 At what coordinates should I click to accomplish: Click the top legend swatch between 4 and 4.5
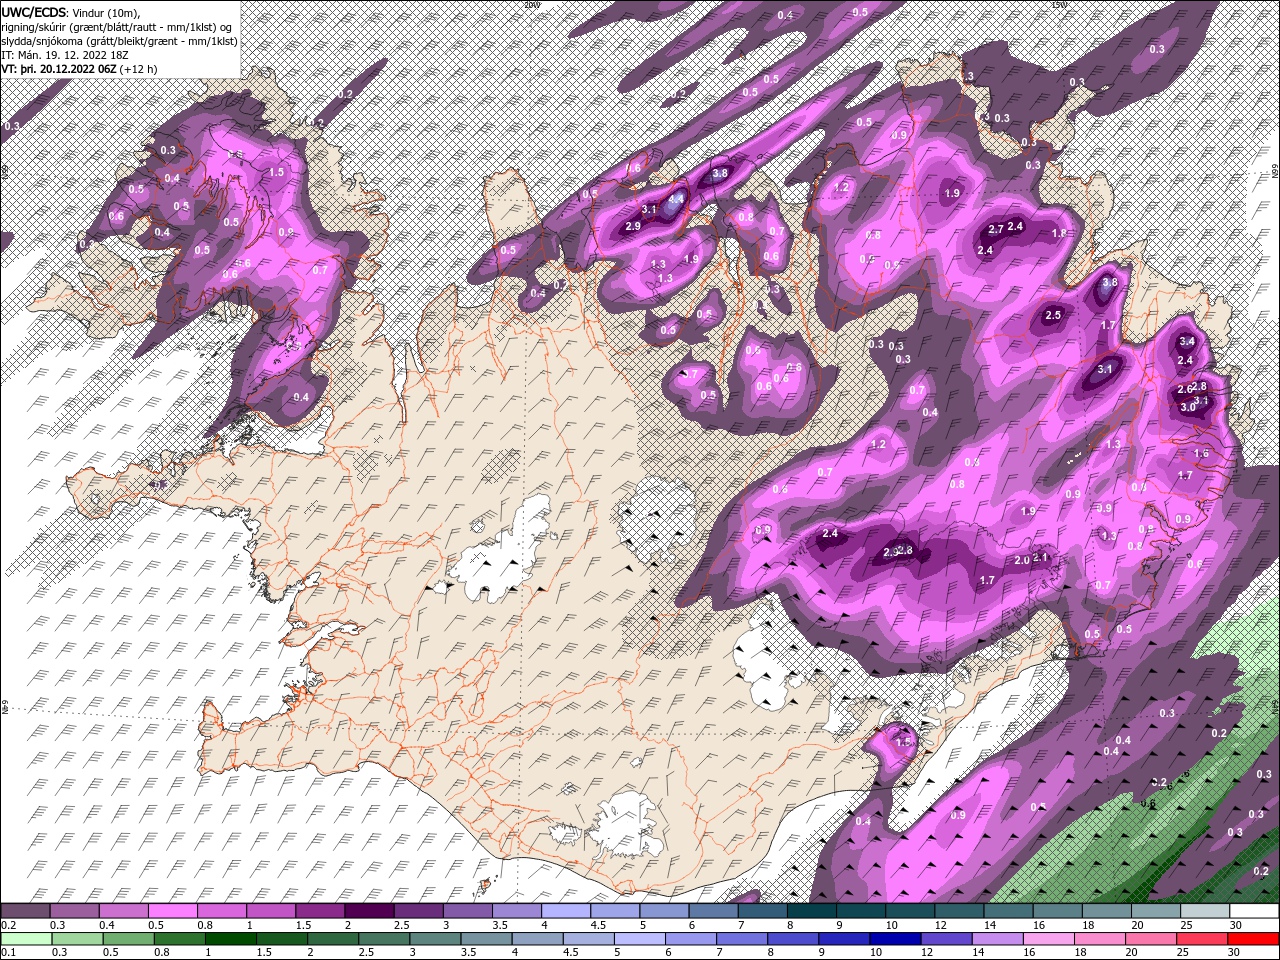[566, 911]
